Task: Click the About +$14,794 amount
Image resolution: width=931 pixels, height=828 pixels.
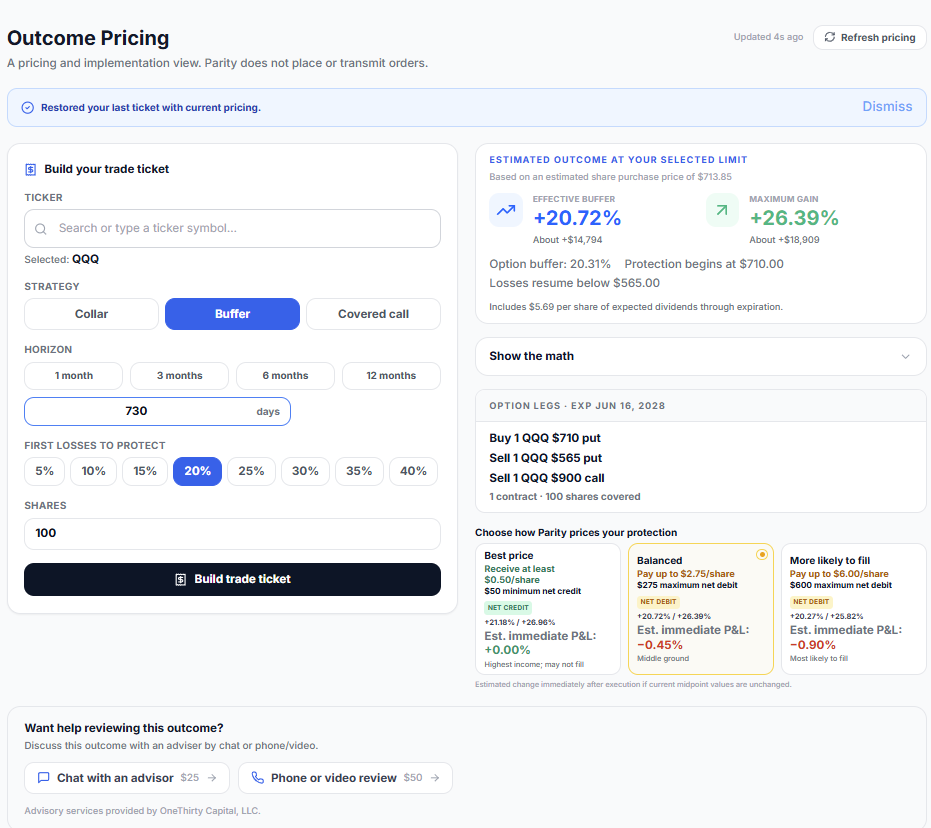Action: (568, 240)
